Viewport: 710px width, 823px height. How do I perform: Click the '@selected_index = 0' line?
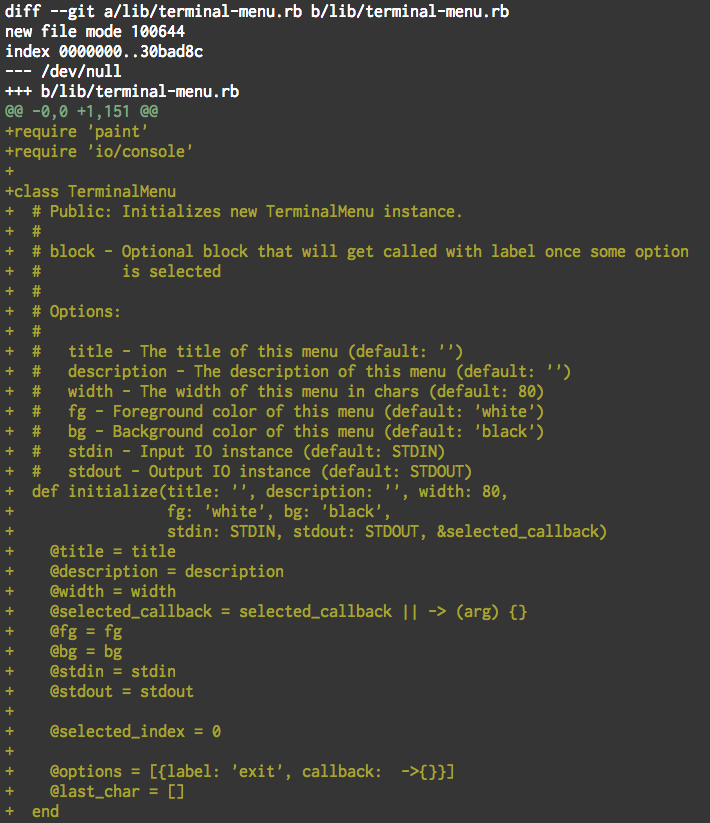[x=135, y=731]
